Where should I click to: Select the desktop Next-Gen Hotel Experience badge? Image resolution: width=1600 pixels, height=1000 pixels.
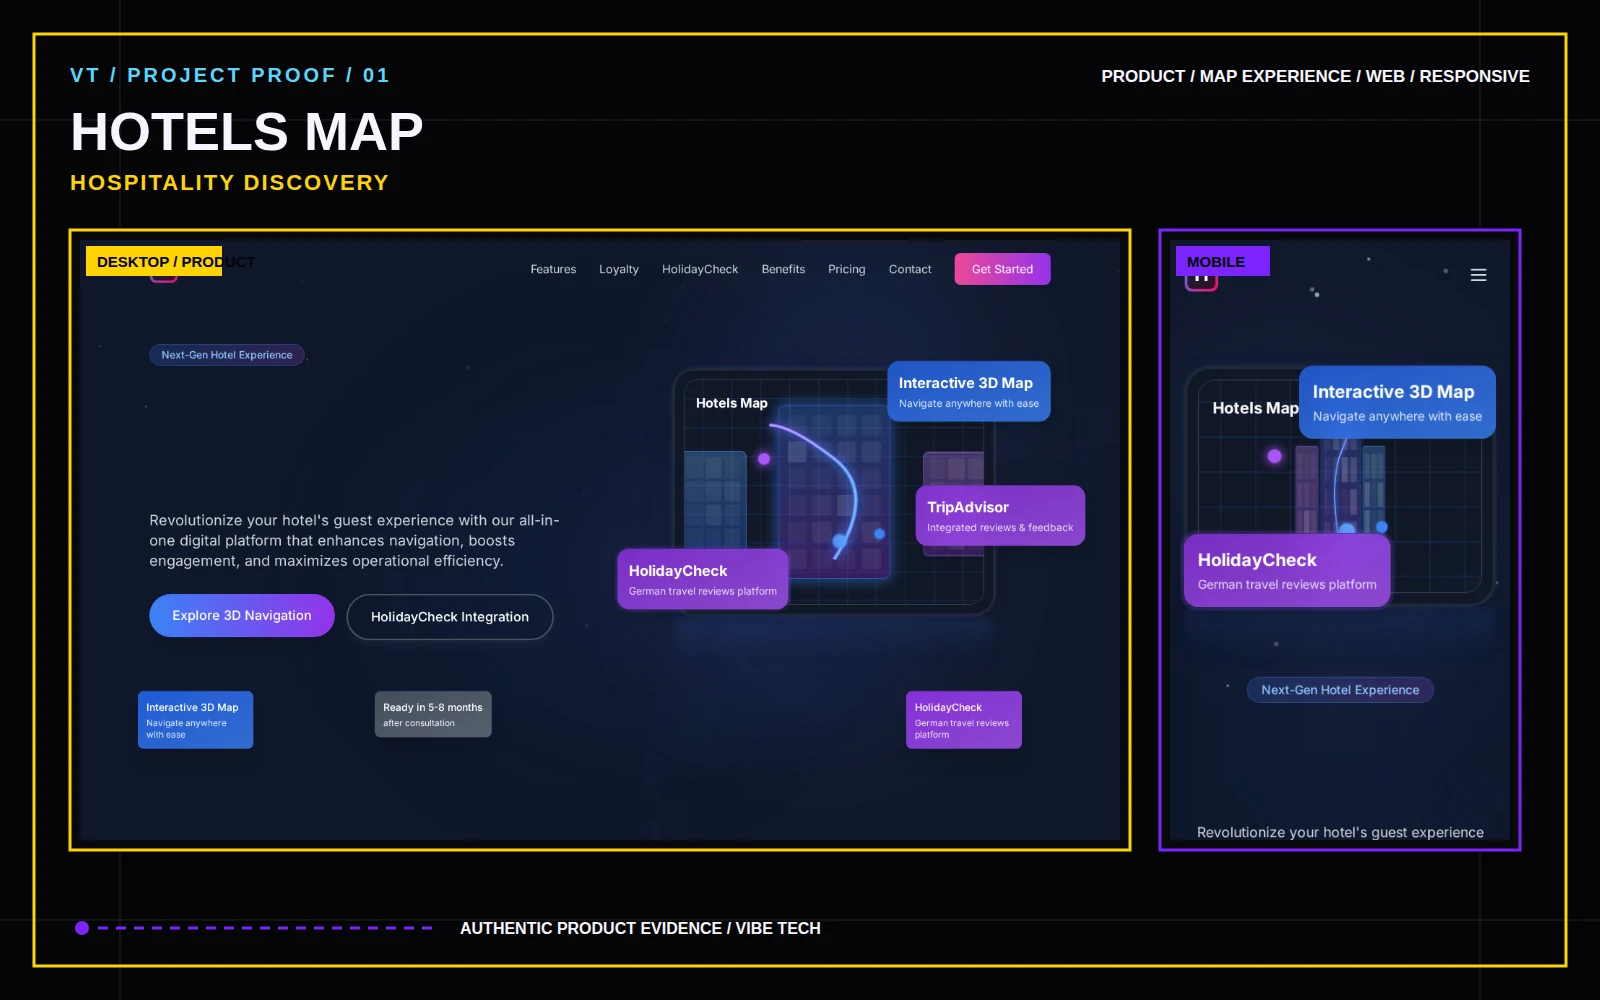pos(227,355)
